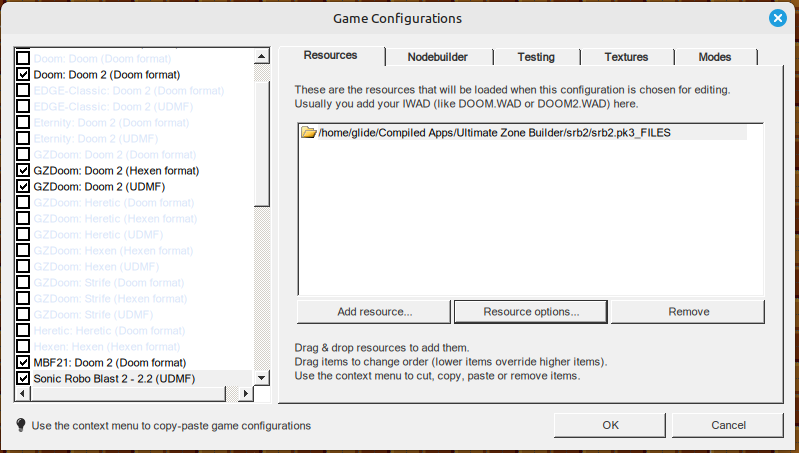Enable GZDoom: Strife (Doom format)

pyautogui.click(x=23, y=283)
